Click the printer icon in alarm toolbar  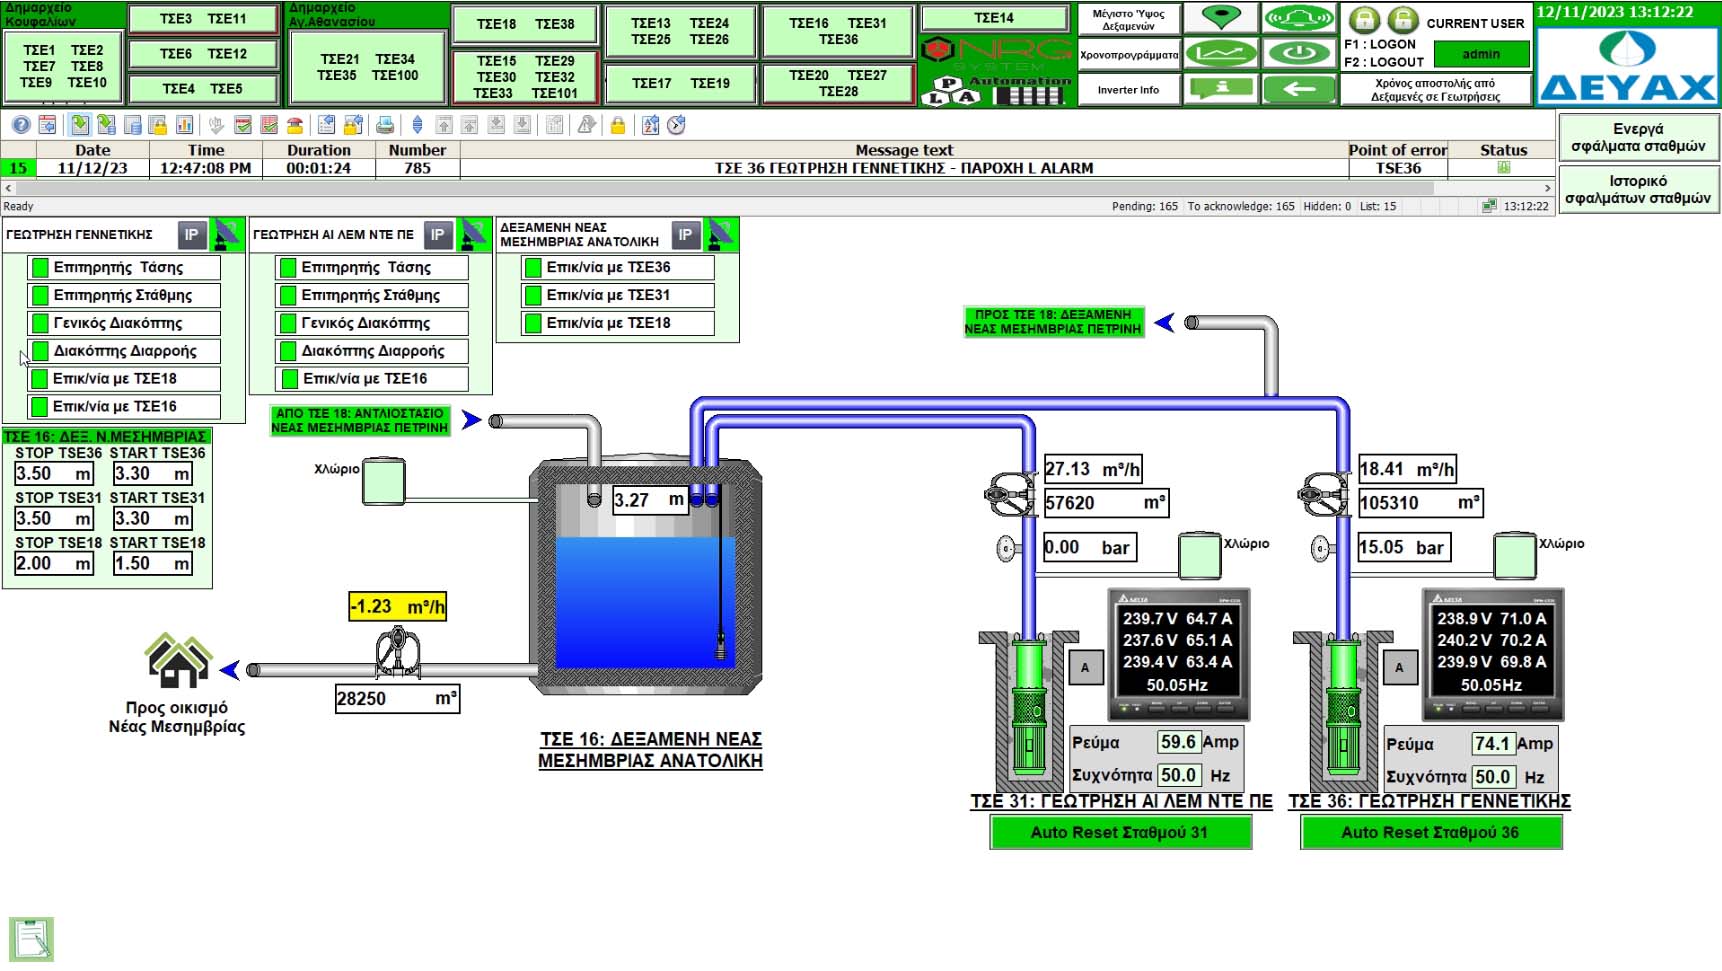click(385, 125)
